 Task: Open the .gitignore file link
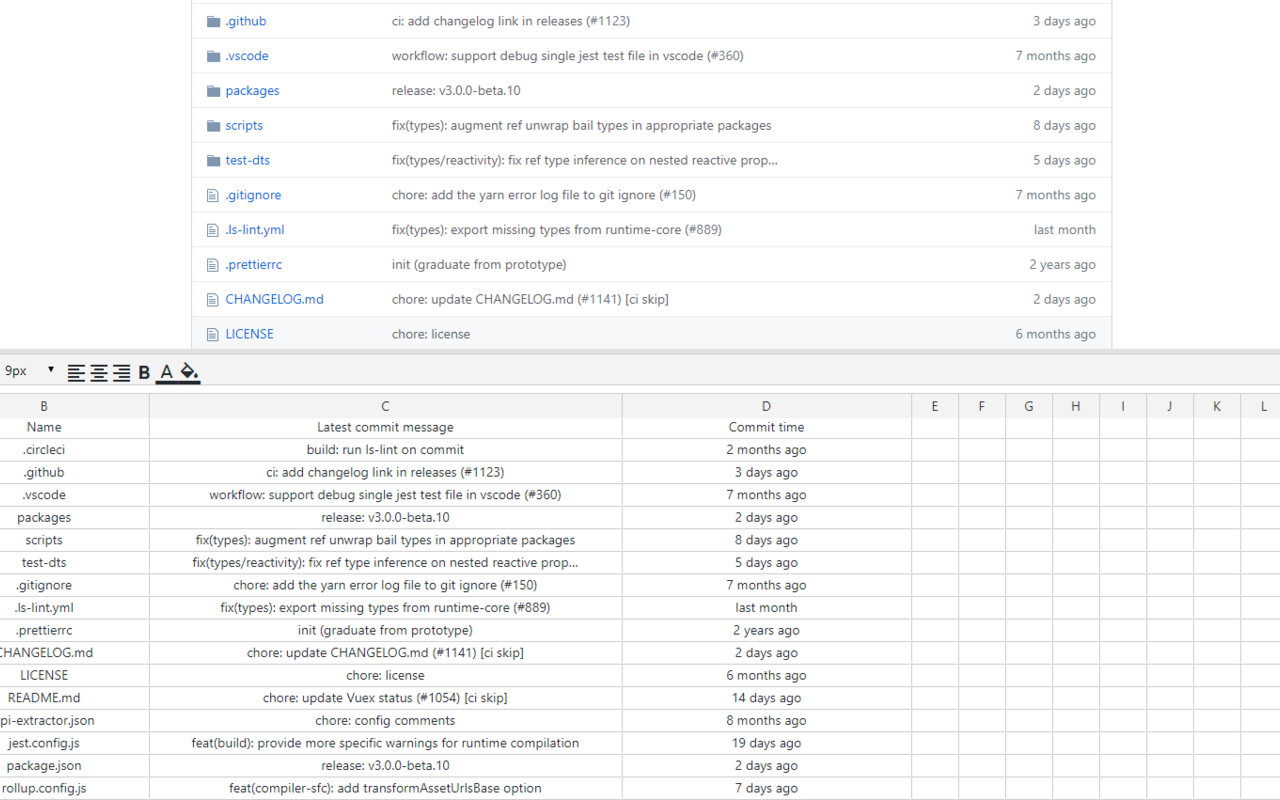pyautogui.click(x=253, y=195)
